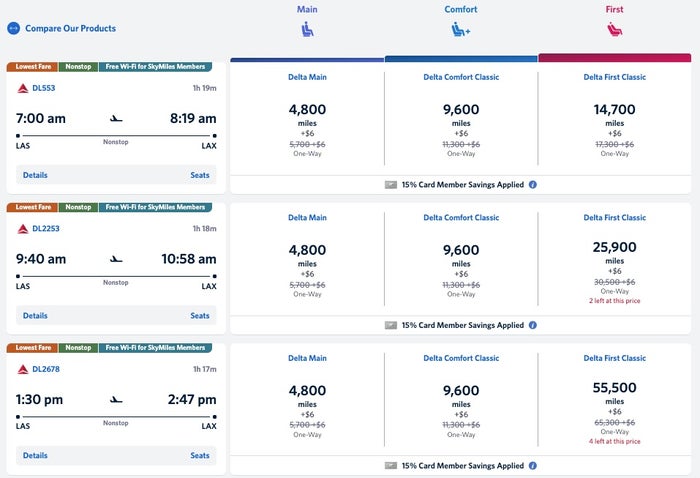Click the credit card icon under DL2678 fares
Image resolution: width=700 pixels, height=478 pixels.
[391, 466]
